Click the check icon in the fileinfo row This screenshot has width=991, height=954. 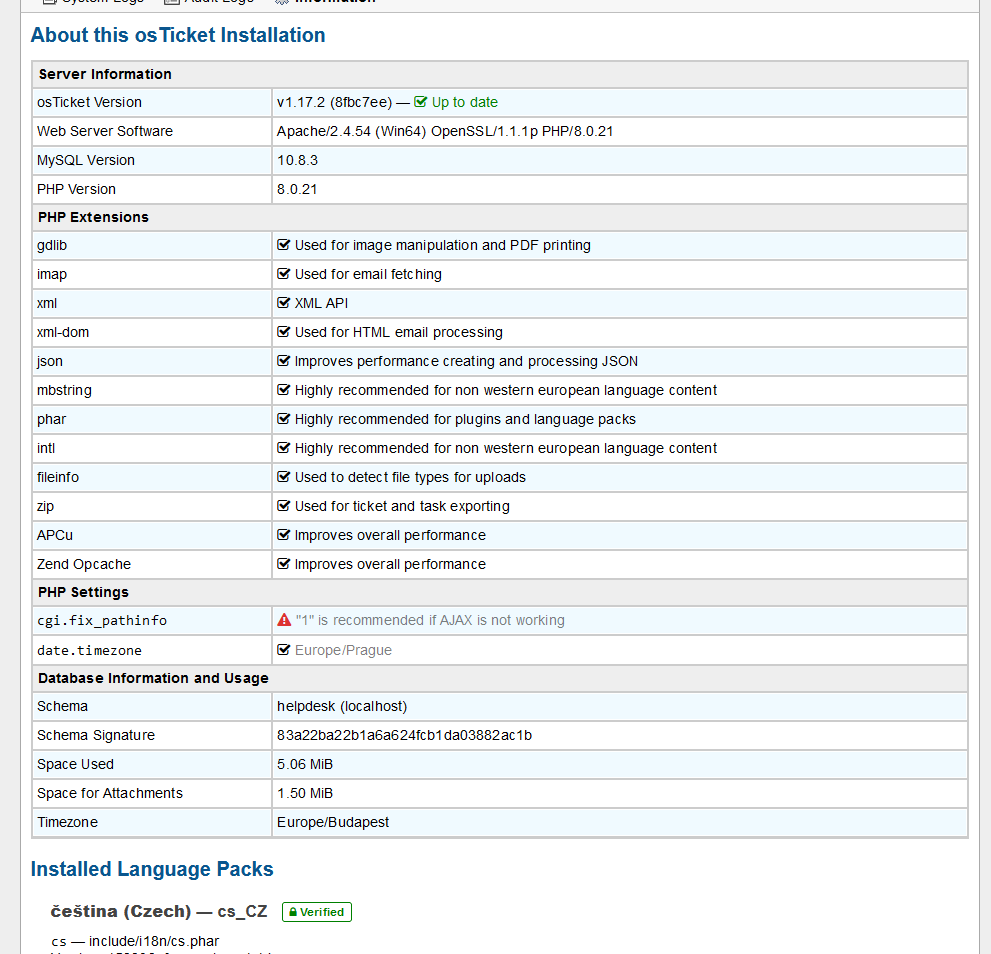tap(284, 477)
